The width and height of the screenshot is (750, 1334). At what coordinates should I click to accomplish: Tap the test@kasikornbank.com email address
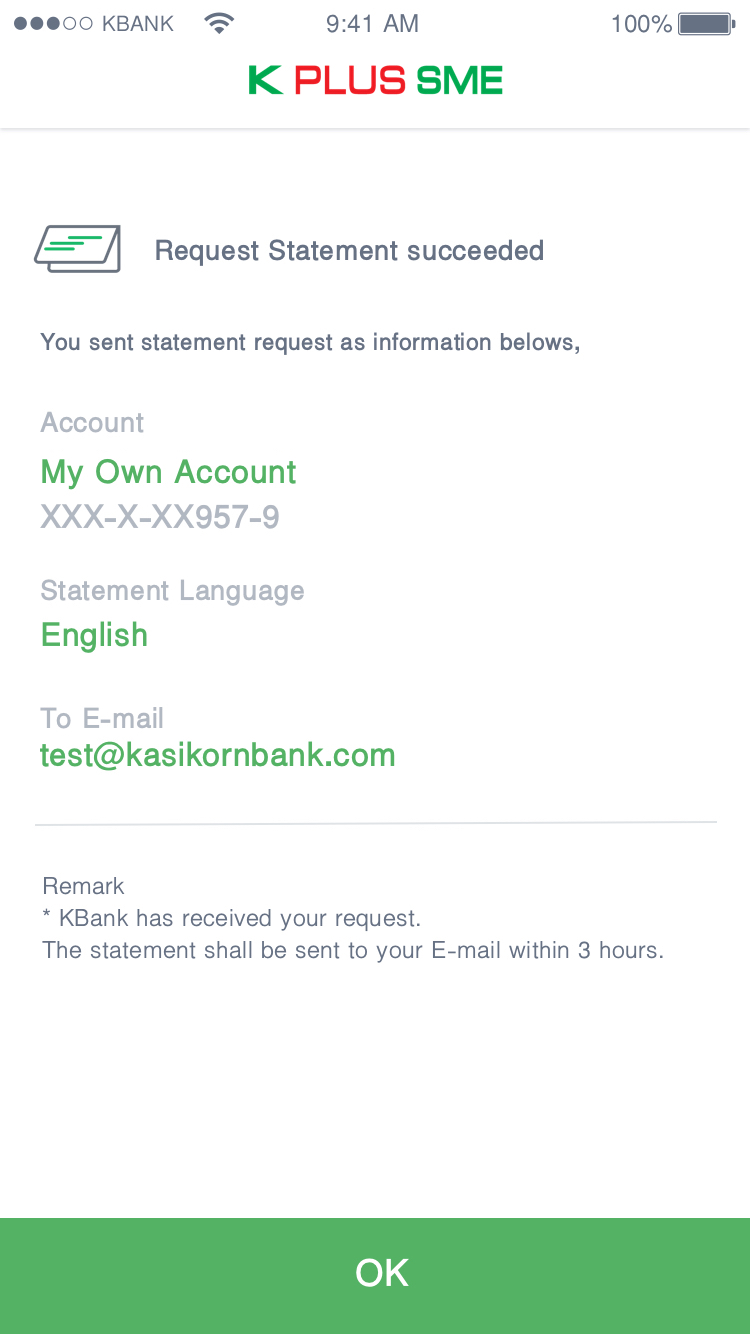pyautogui.click(x=218, y=755)
